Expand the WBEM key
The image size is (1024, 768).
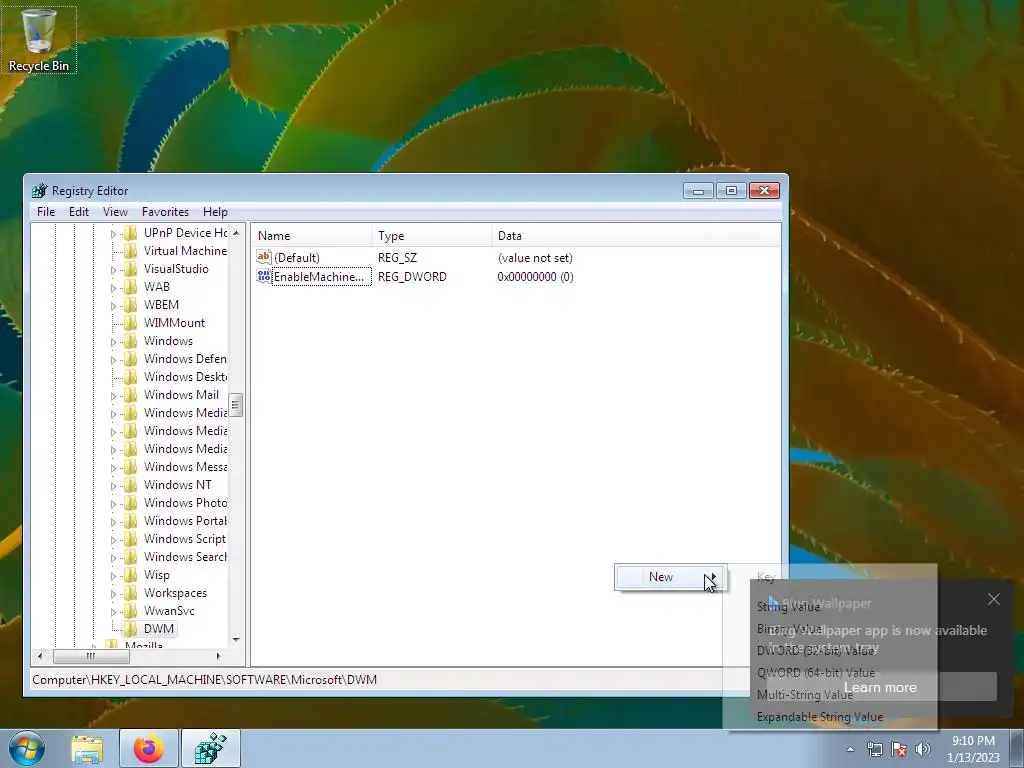[113, 305]
